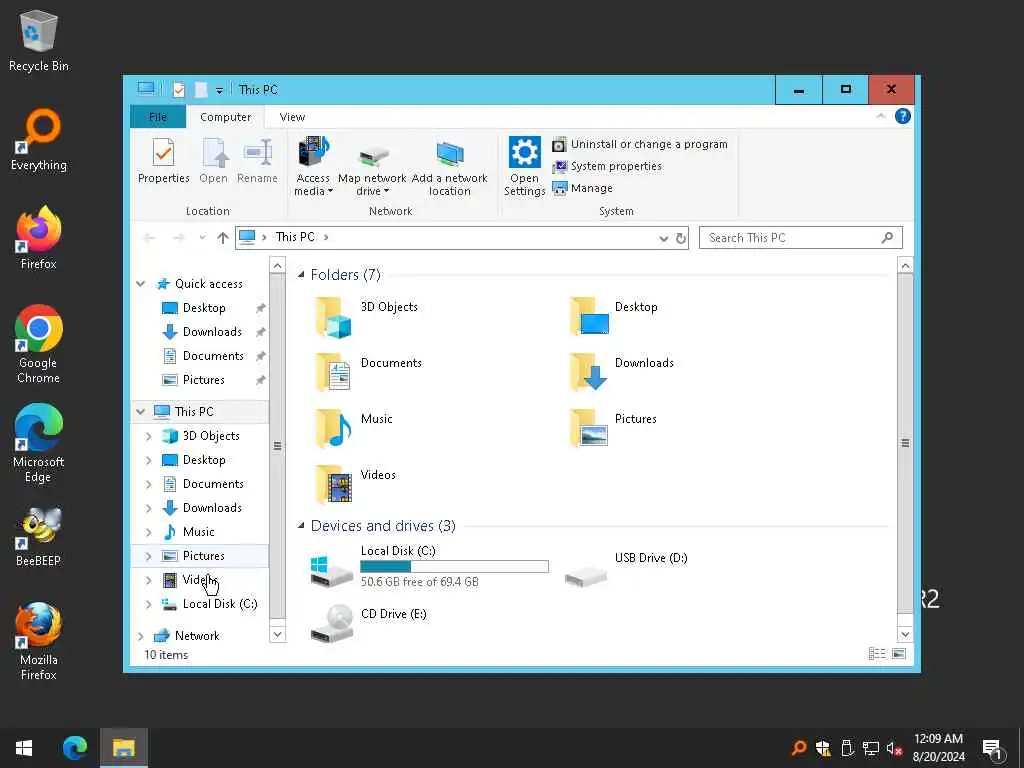Switch to the View ribbon tab
The width and height of the screenshot is (1024, 768).
[292, 117]
